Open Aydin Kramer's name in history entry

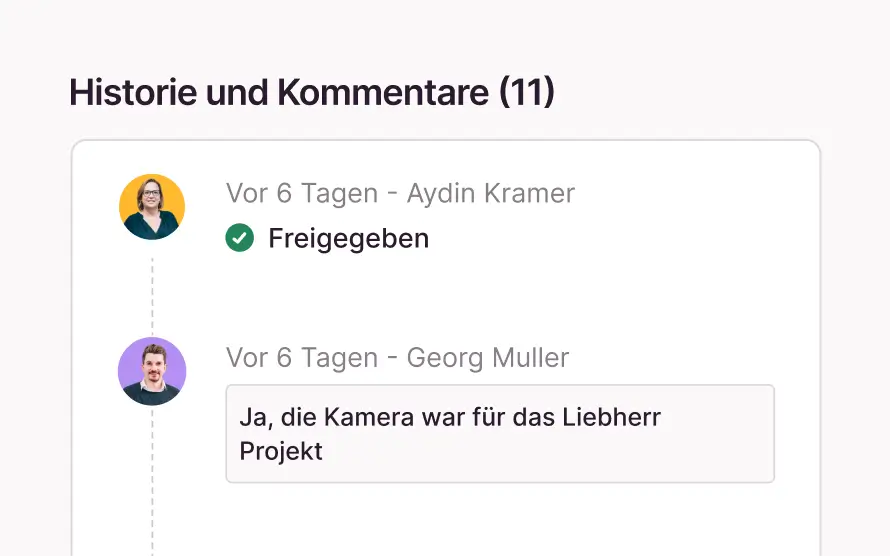[x=490, y=193]
